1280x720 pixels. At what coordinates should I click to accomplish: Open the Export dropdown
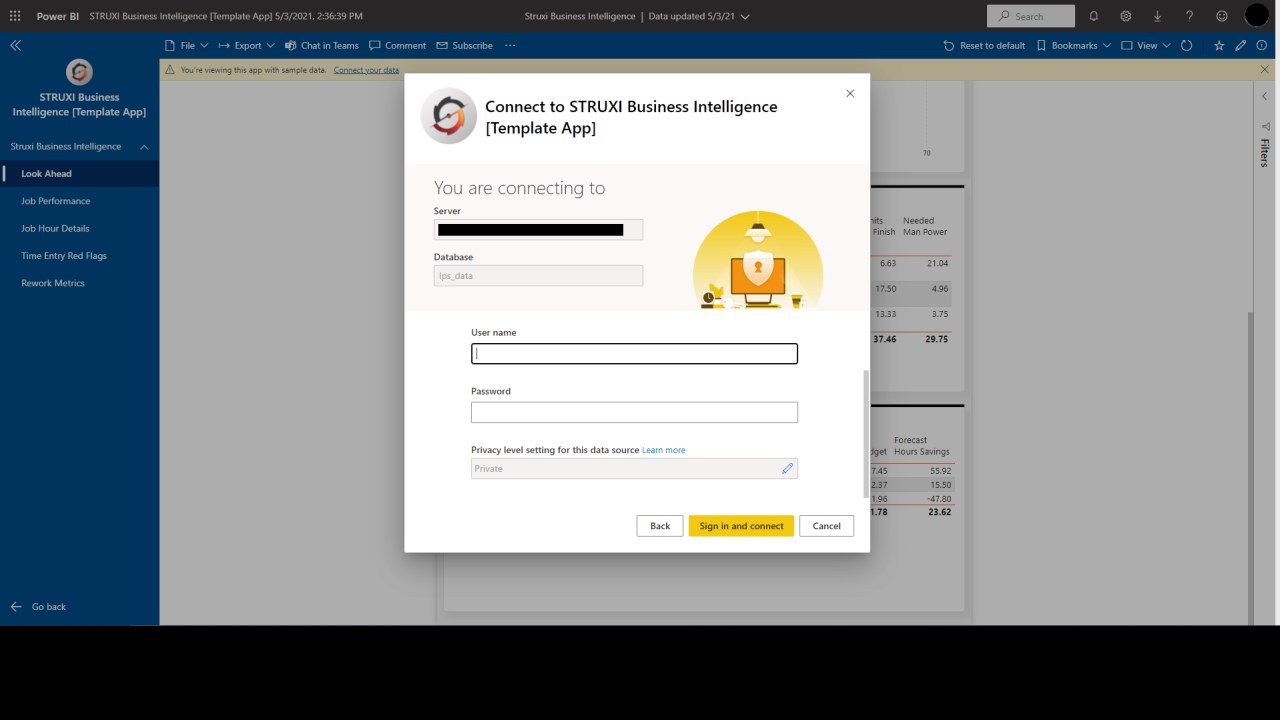pos(246,45)
